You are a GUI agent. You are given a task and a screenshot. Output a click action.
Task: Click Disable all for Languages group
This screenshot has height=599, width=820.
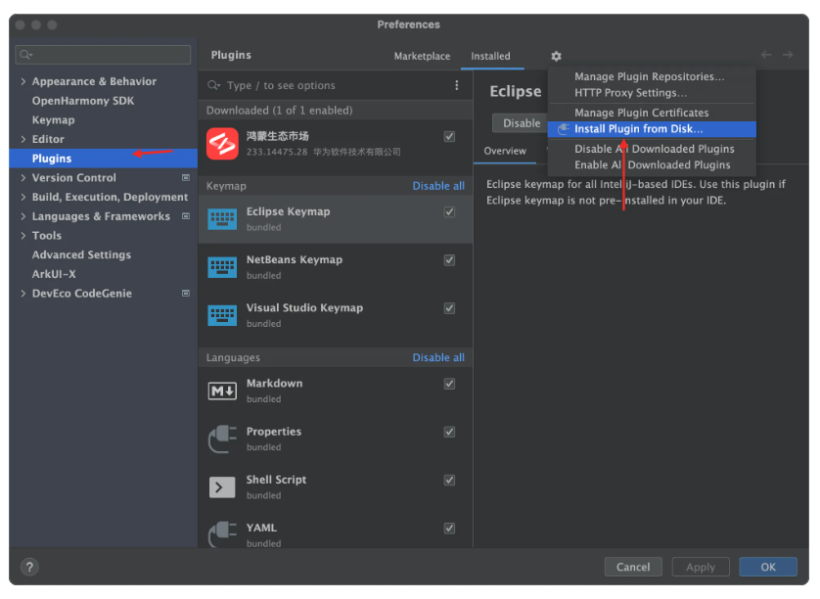[x=438, y=357]
